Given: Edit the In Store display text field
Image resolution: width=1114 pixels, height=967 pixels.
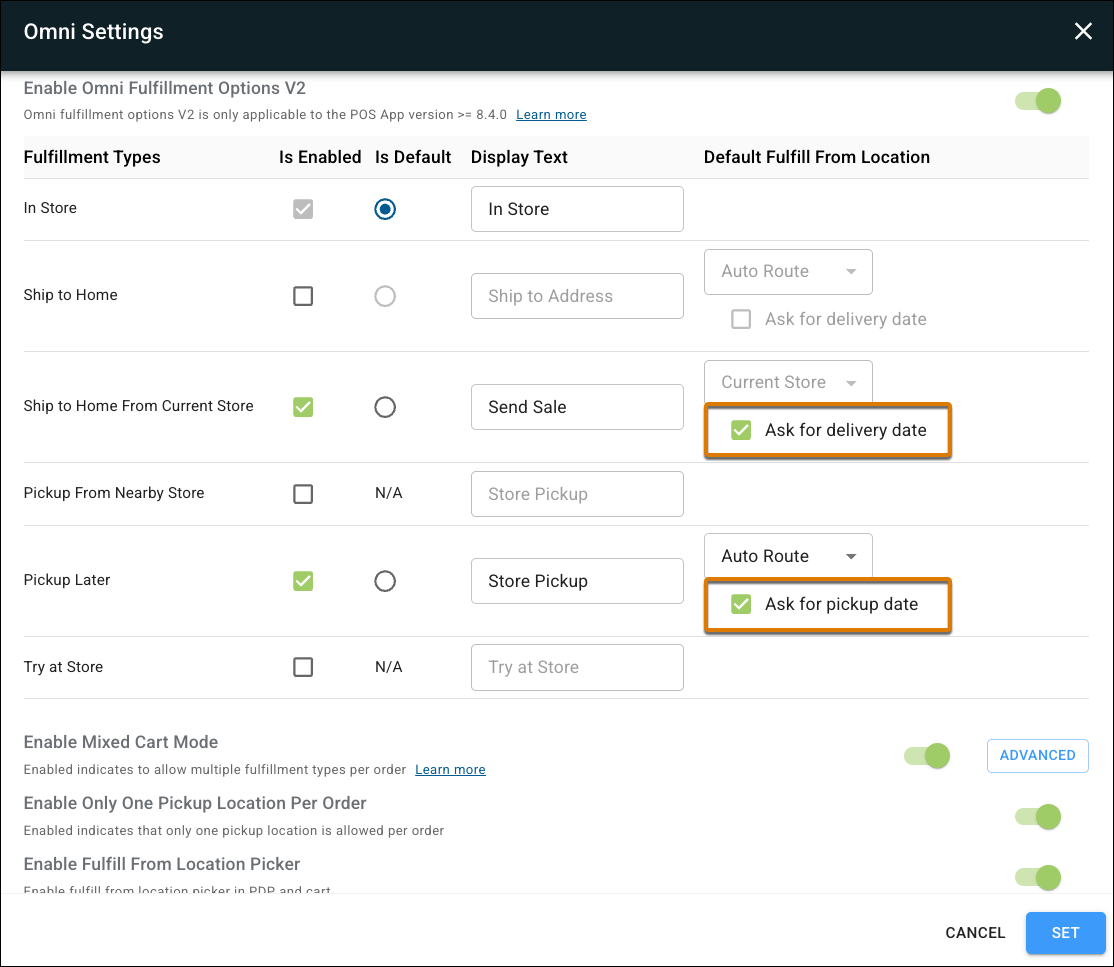Looking at the screenshot, I should 577,209.
